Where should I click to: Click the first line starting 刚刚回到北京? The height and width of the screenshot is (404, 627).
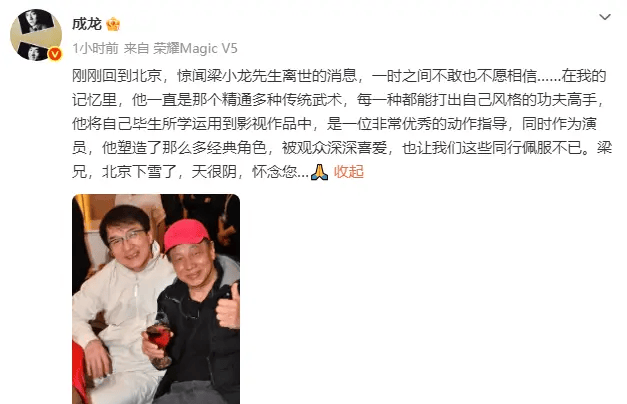coord(339,76)
